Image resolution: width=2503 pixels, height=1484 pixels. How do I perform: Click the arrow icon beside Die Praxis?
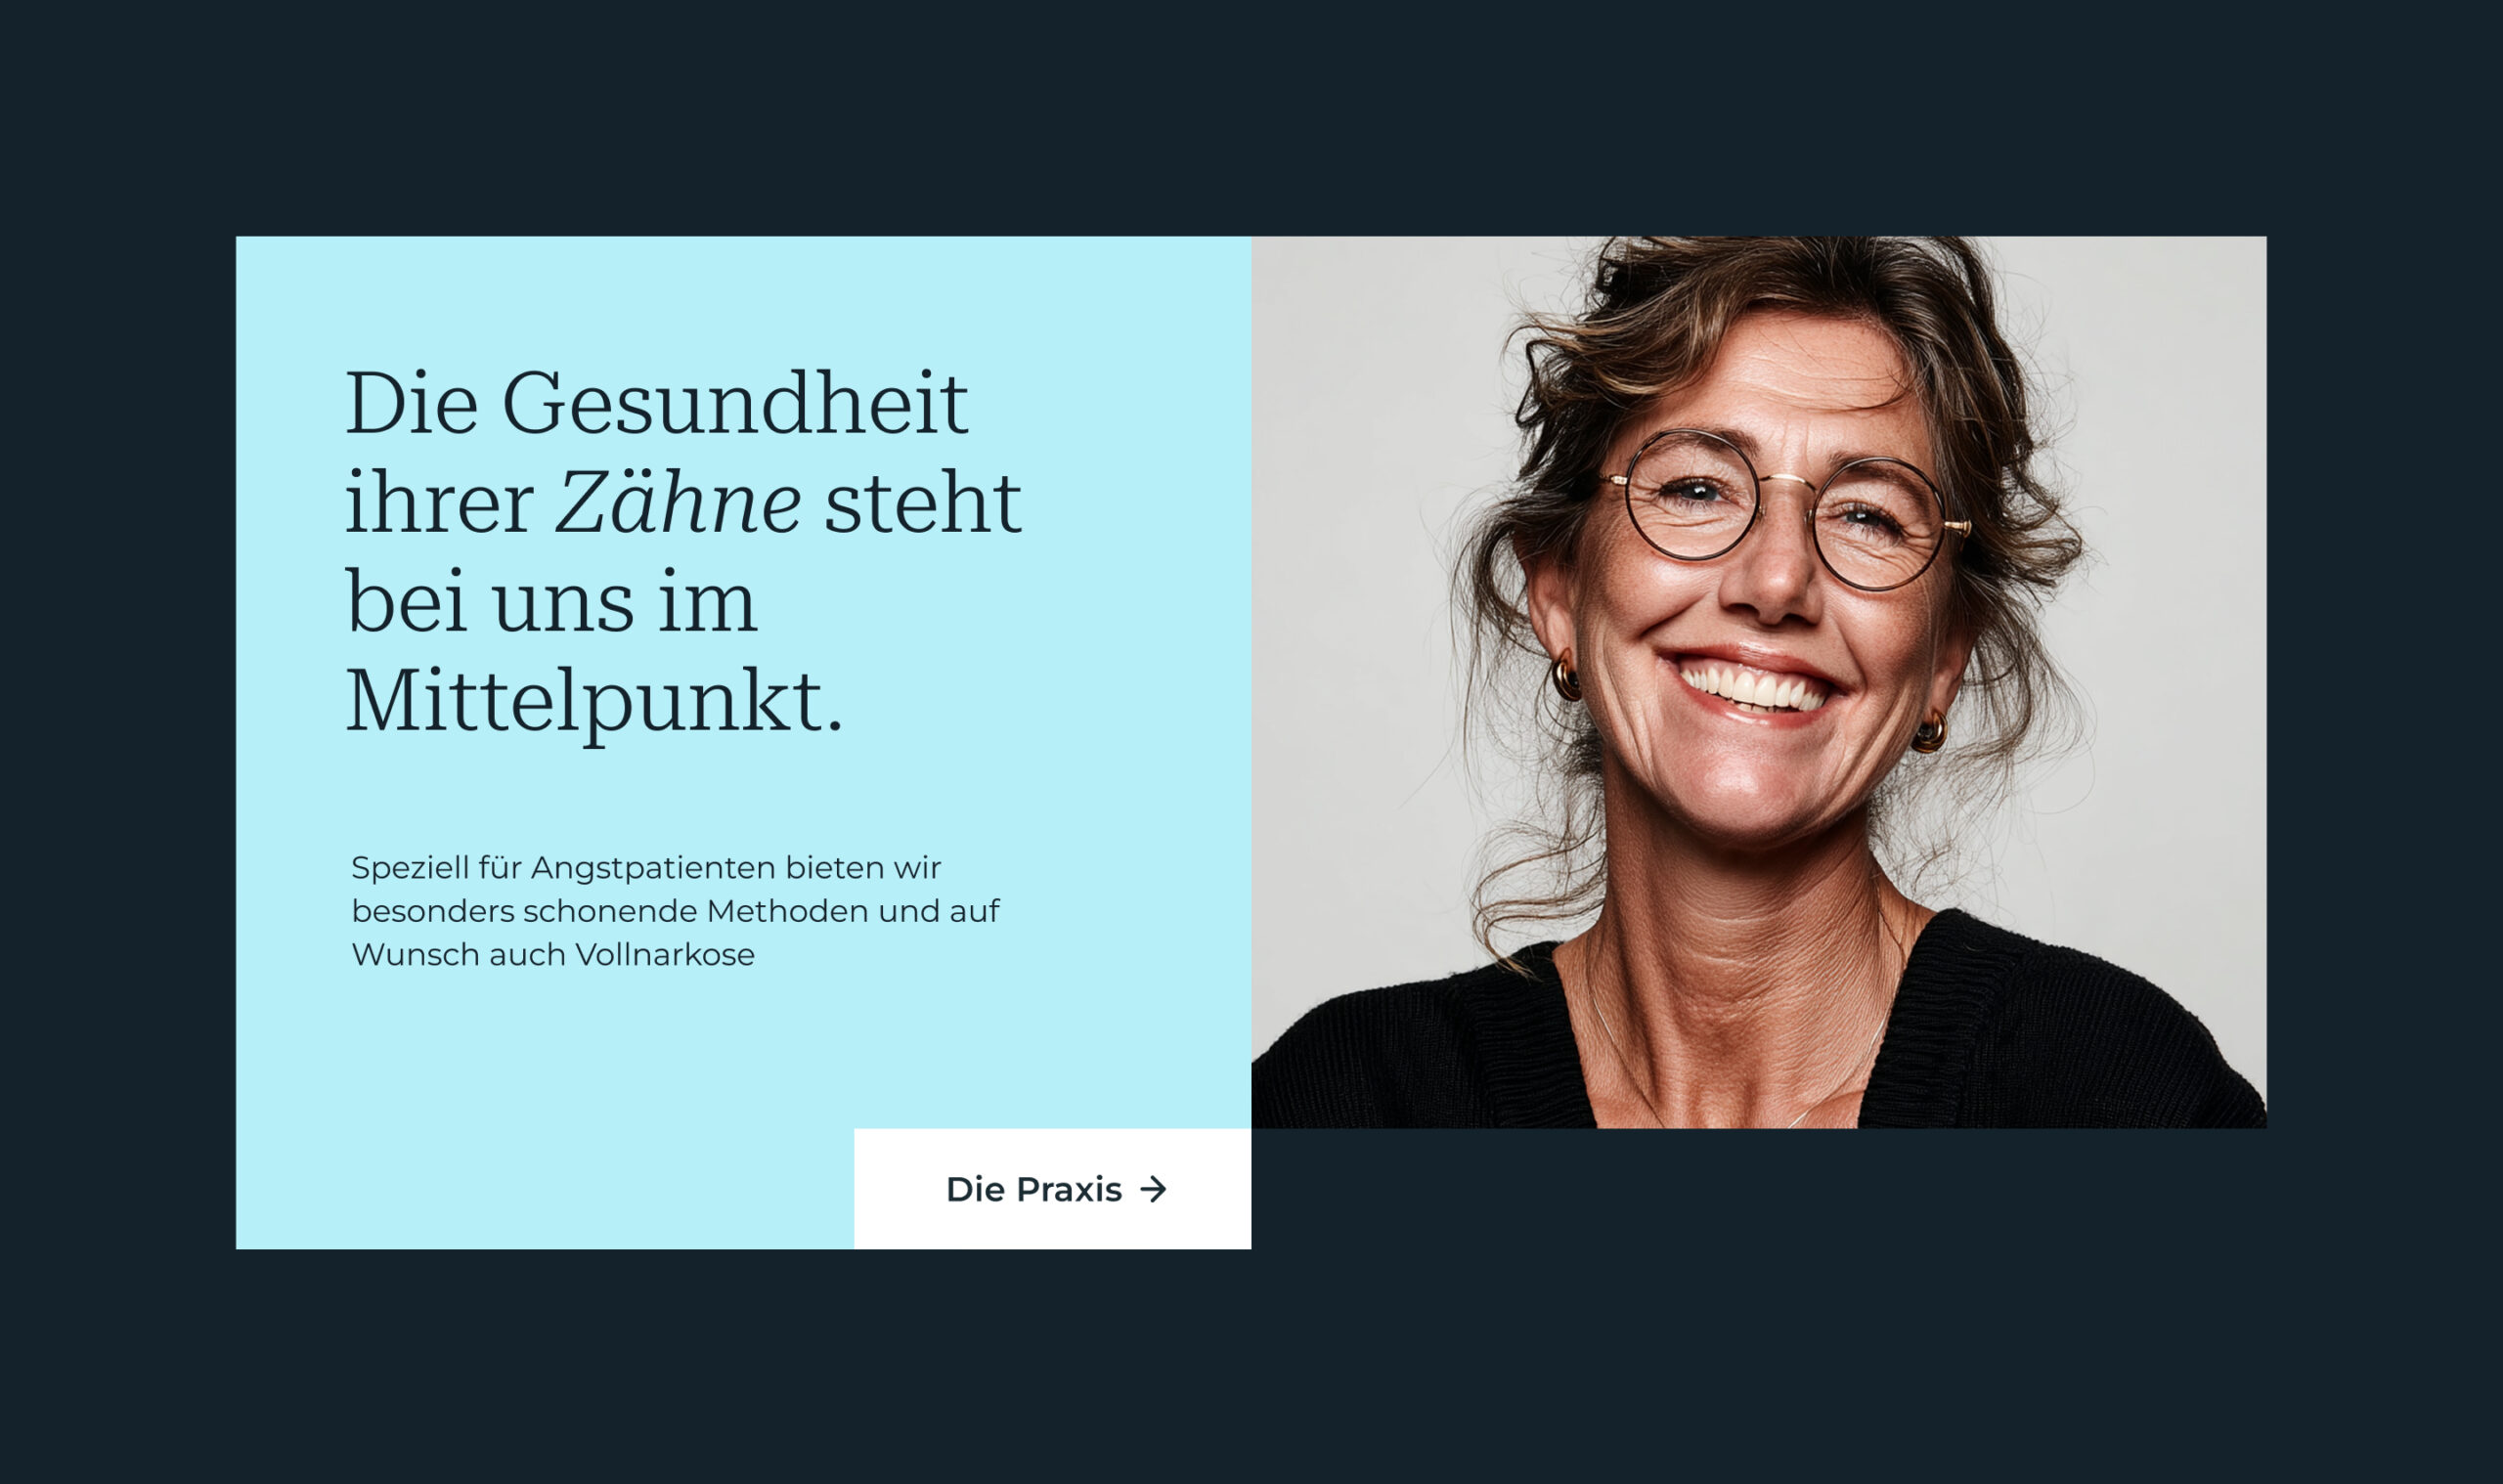pos(1154,1189)
